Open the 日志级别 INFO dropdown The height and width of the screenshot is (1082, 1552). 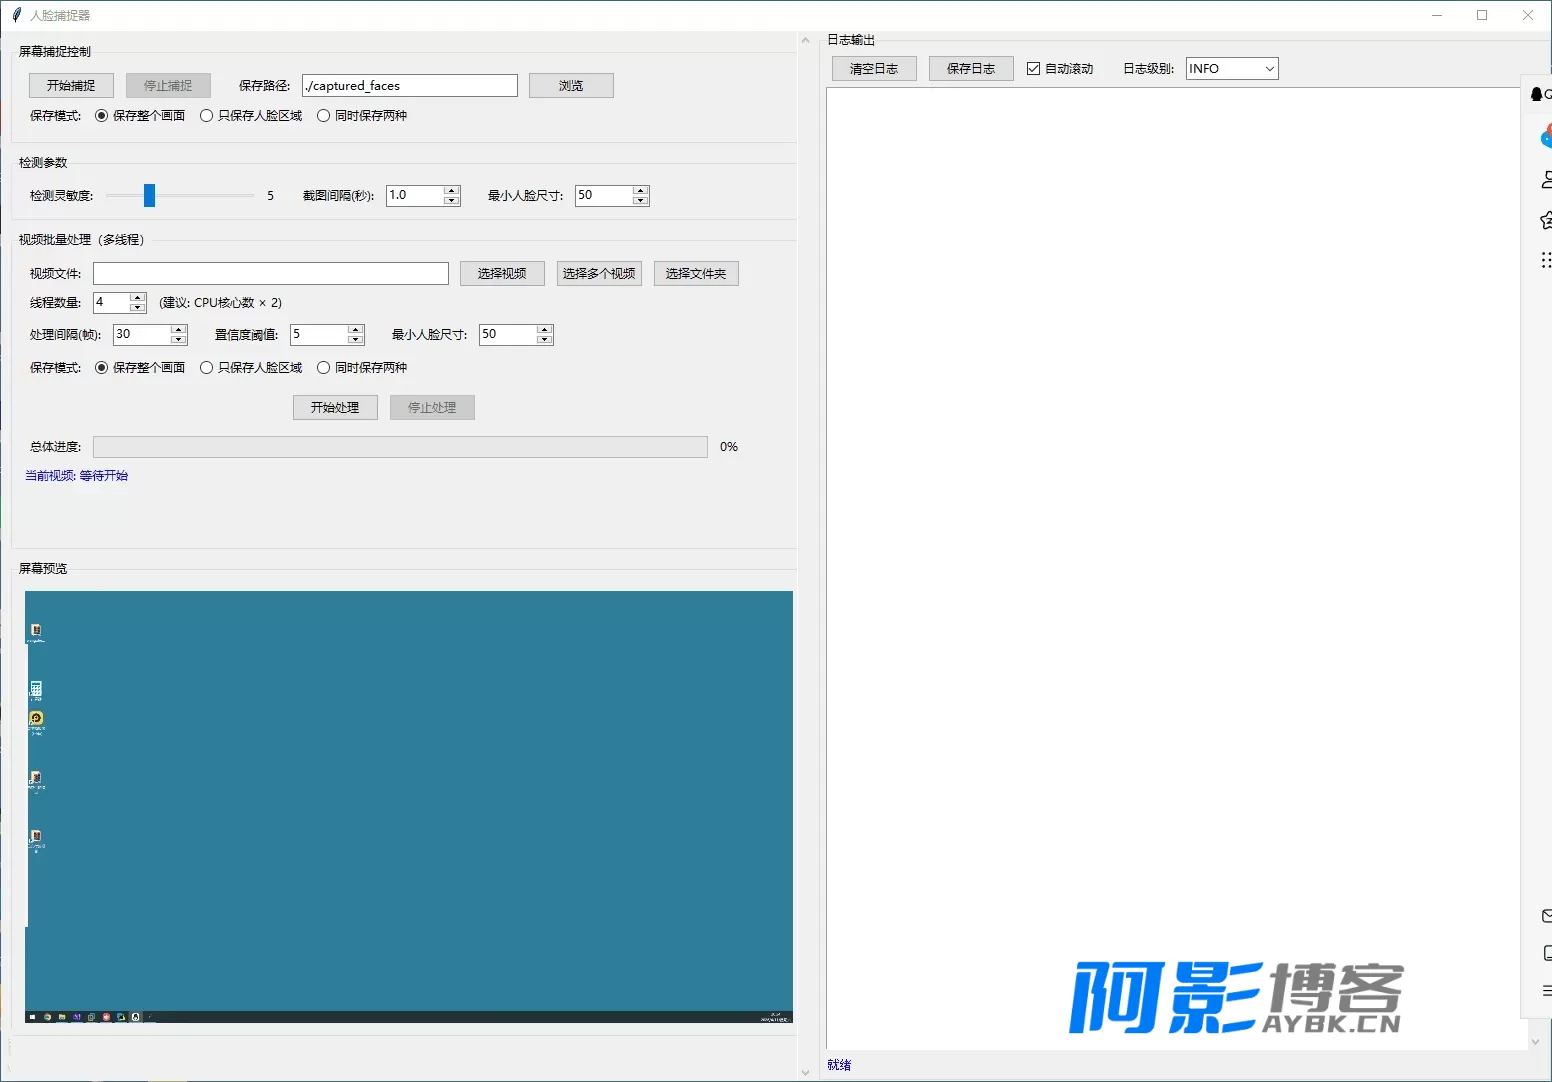[x=1232, y=69]
